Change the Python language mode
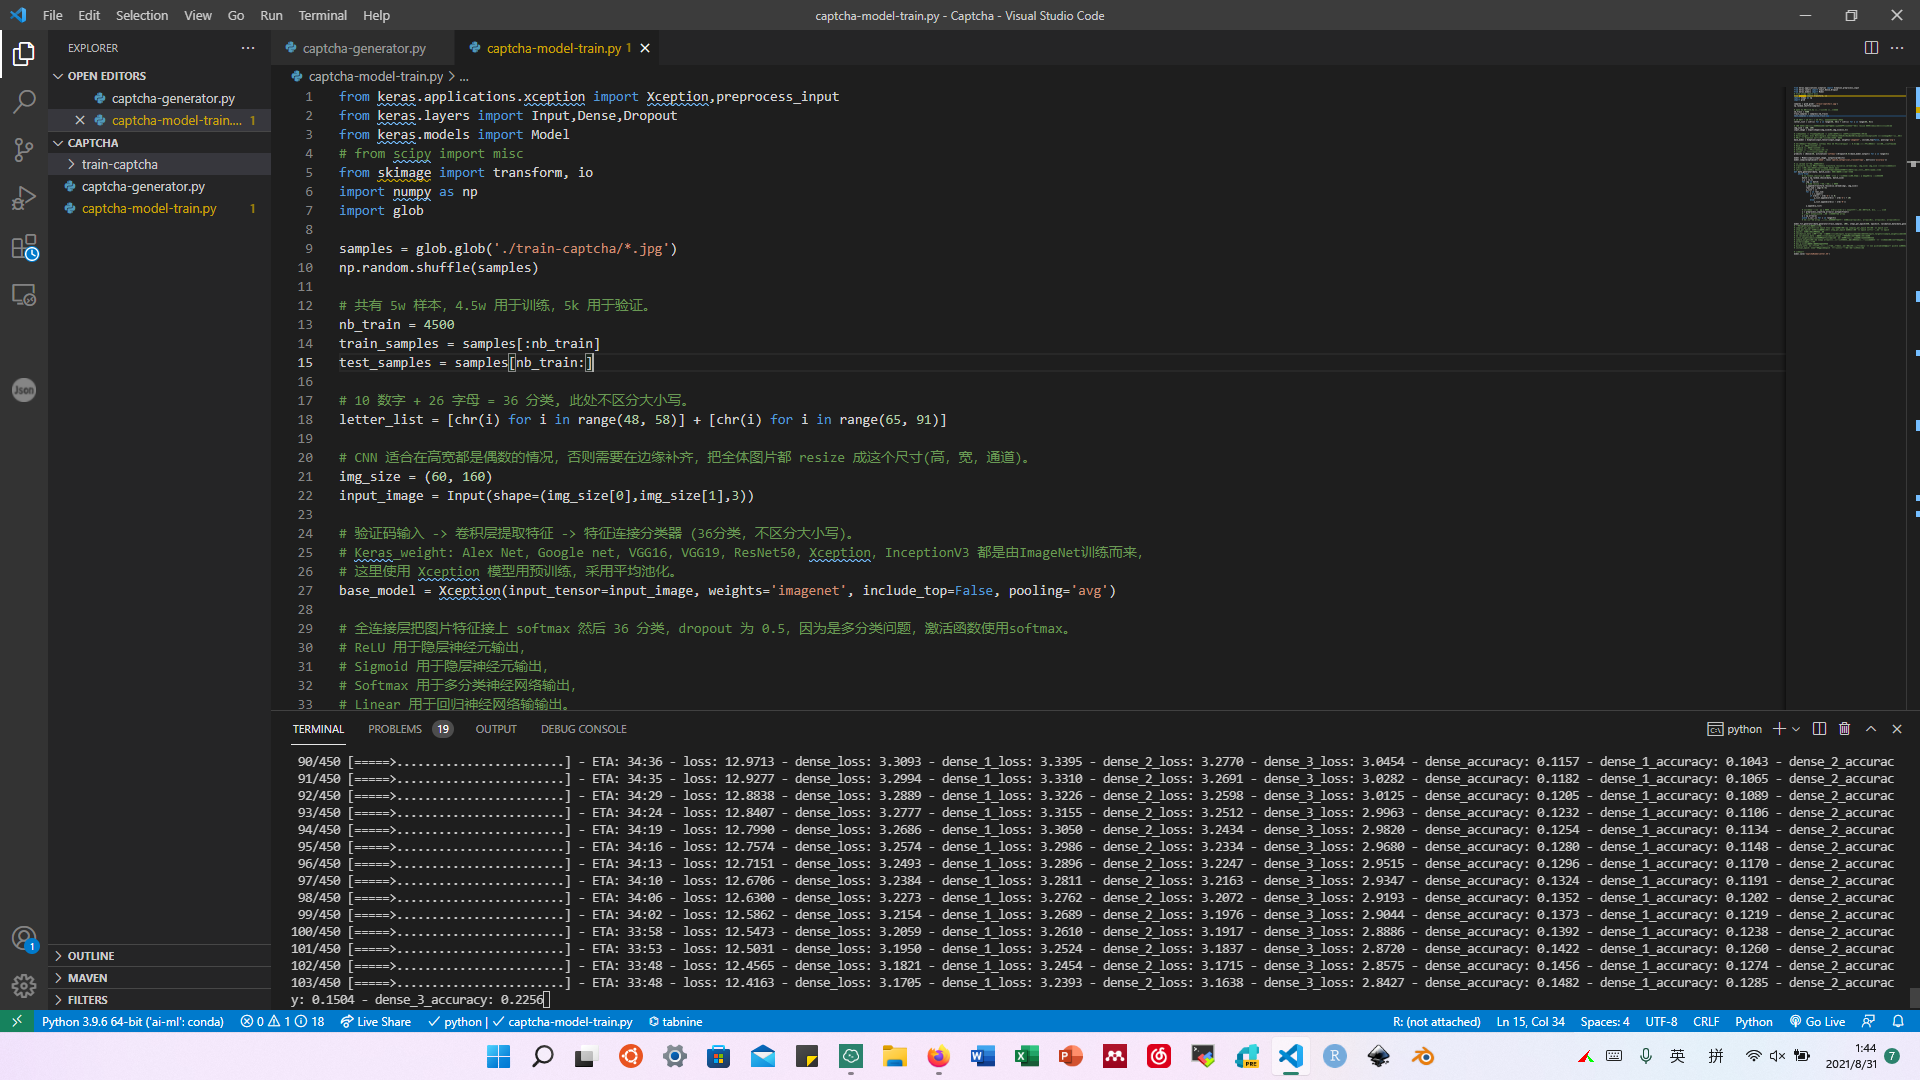The height and width of the screenshot is (1080, 1920). 1753,1022
